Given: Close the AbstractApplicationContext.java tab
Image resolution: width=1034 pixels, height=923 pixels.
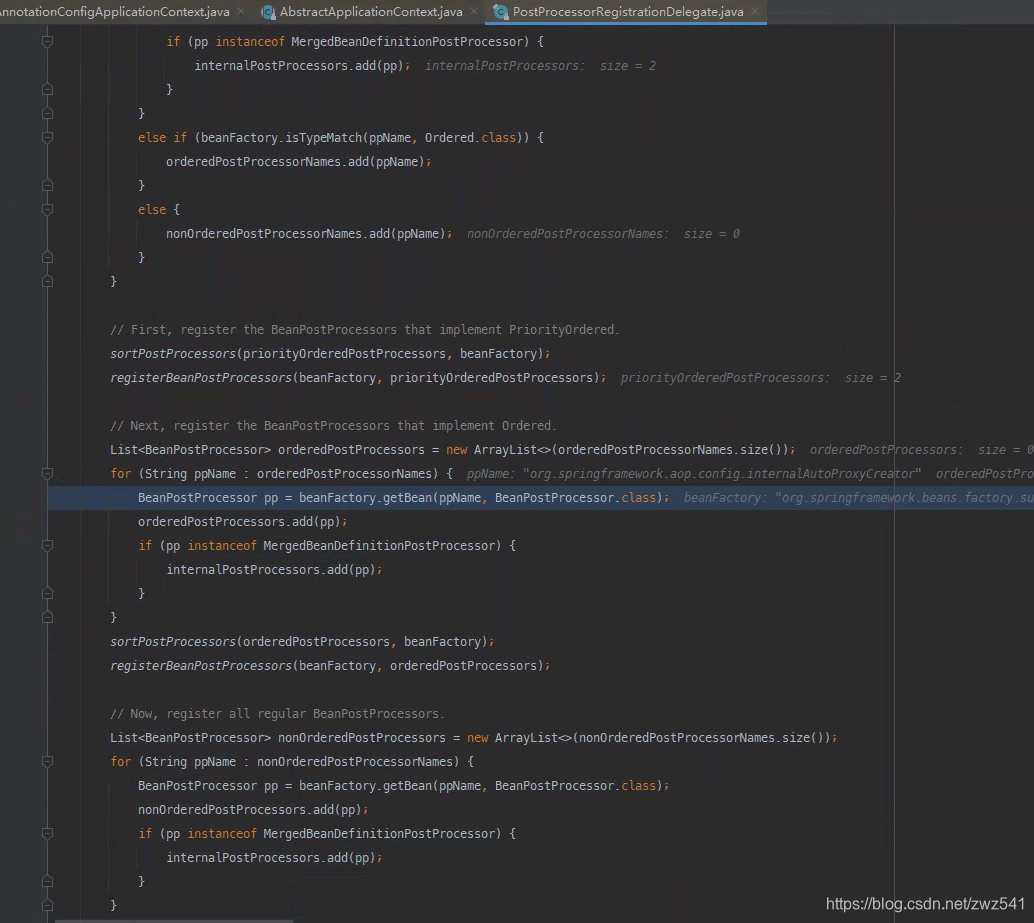Looking at the screenshot, I should 473,12.
